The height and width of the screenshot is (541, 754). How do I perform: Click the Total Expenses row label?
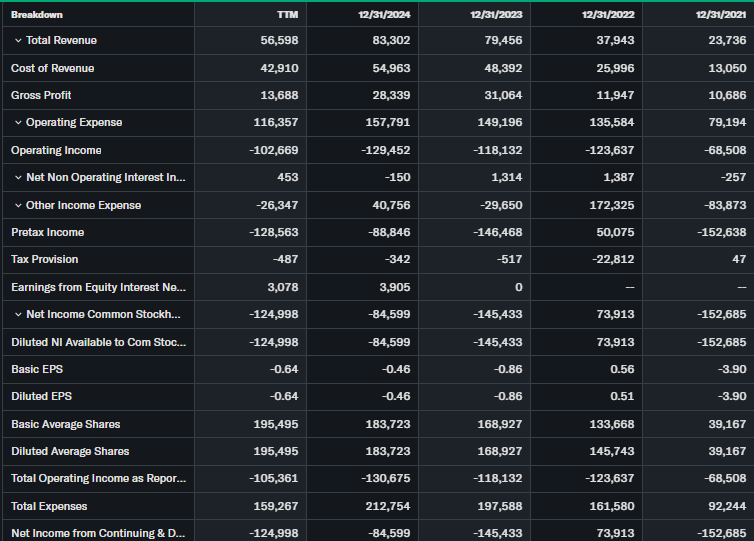[49, 506]
